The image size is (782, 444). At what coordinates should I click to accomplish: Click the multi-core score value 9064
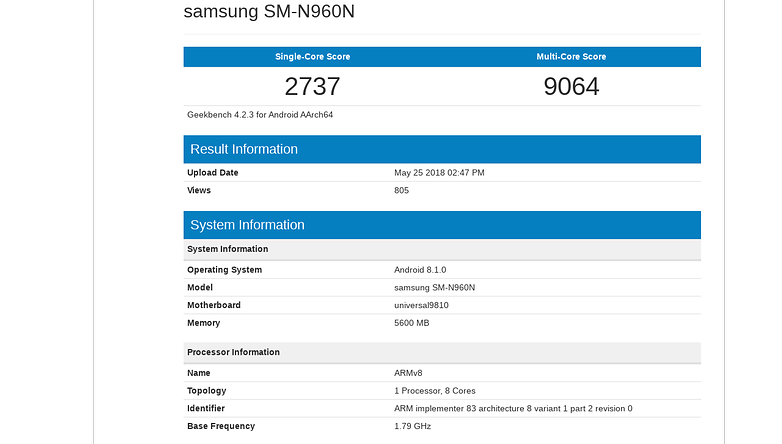571,86
